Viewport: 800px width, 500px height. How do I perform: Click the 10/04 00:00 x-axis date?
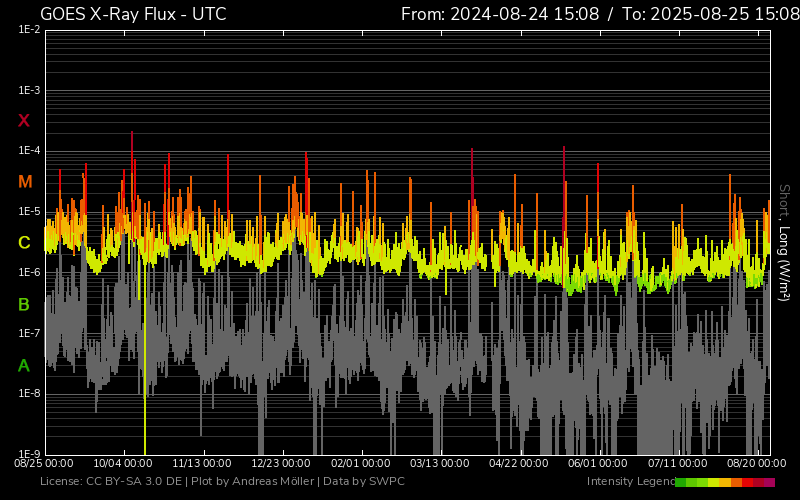[121, 464]
